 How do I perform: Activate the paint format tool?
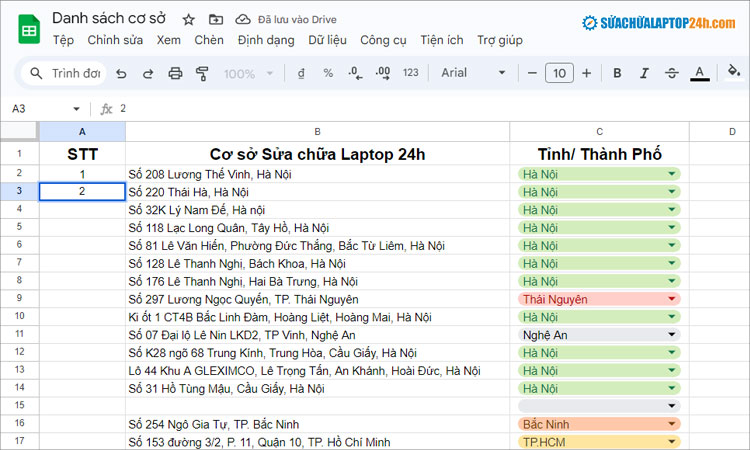click(x=203, y=73)
